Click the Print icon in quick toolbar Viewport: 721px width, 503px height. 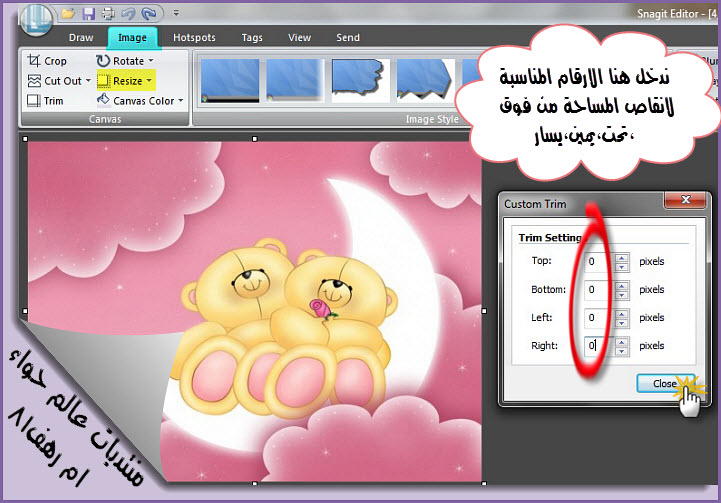pyautogui.click(x=108, y=13)
